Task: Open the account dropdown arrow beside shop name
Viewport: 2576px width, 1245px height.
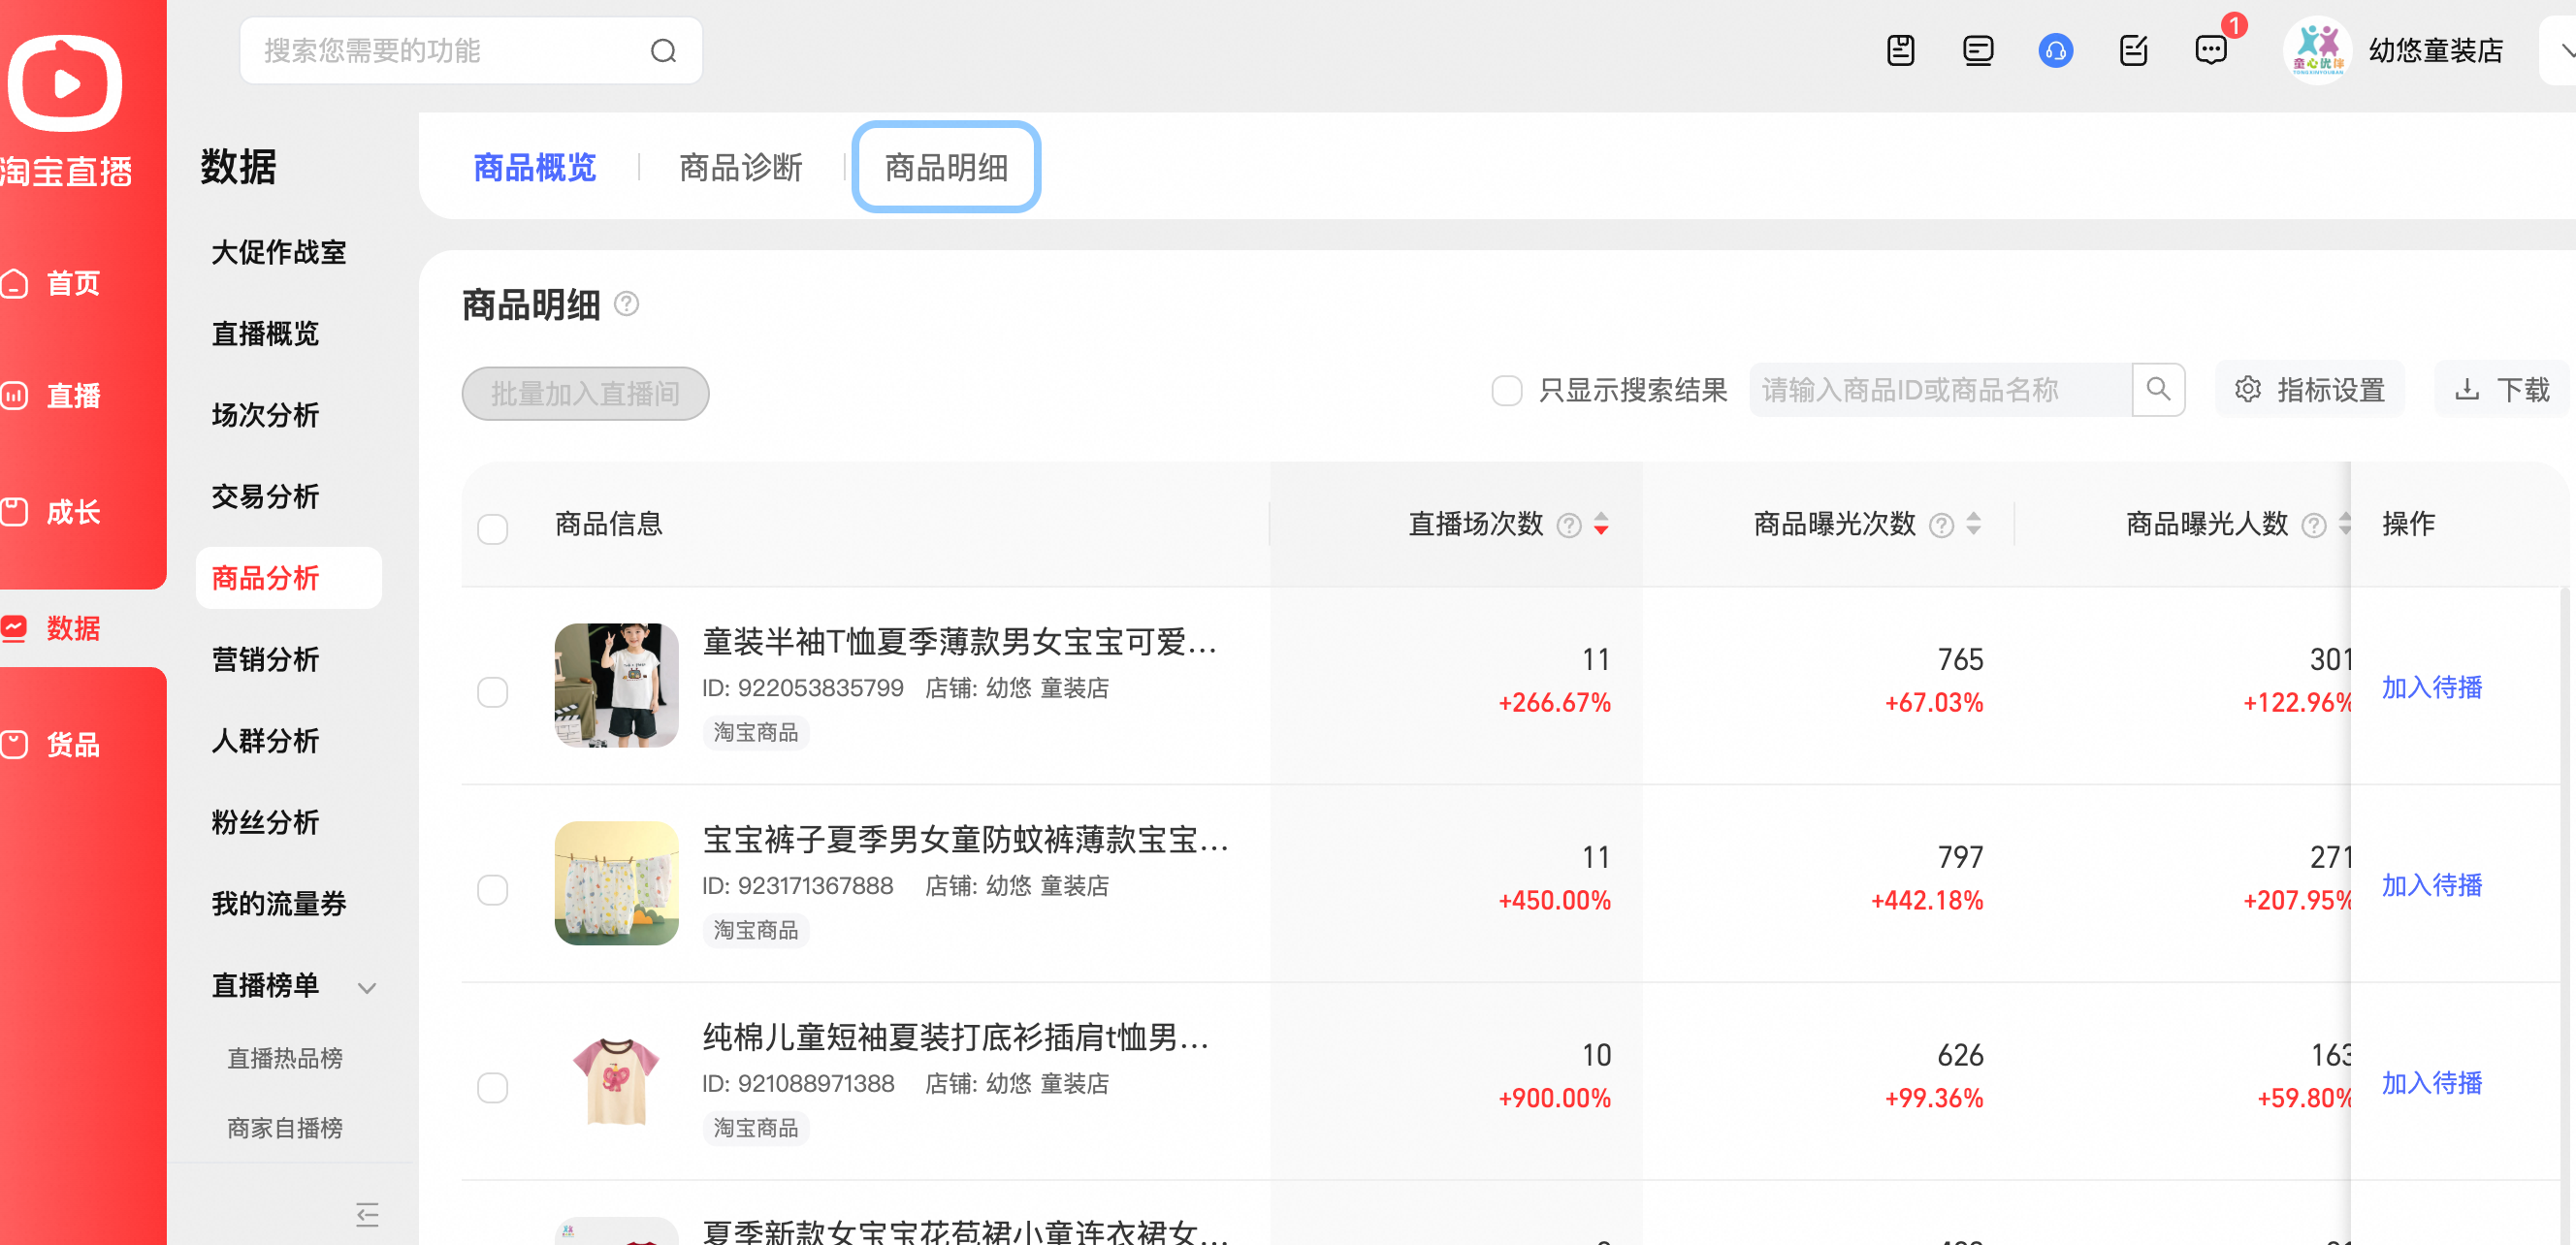Action: pyautogui.click(x=2565, y=50)
